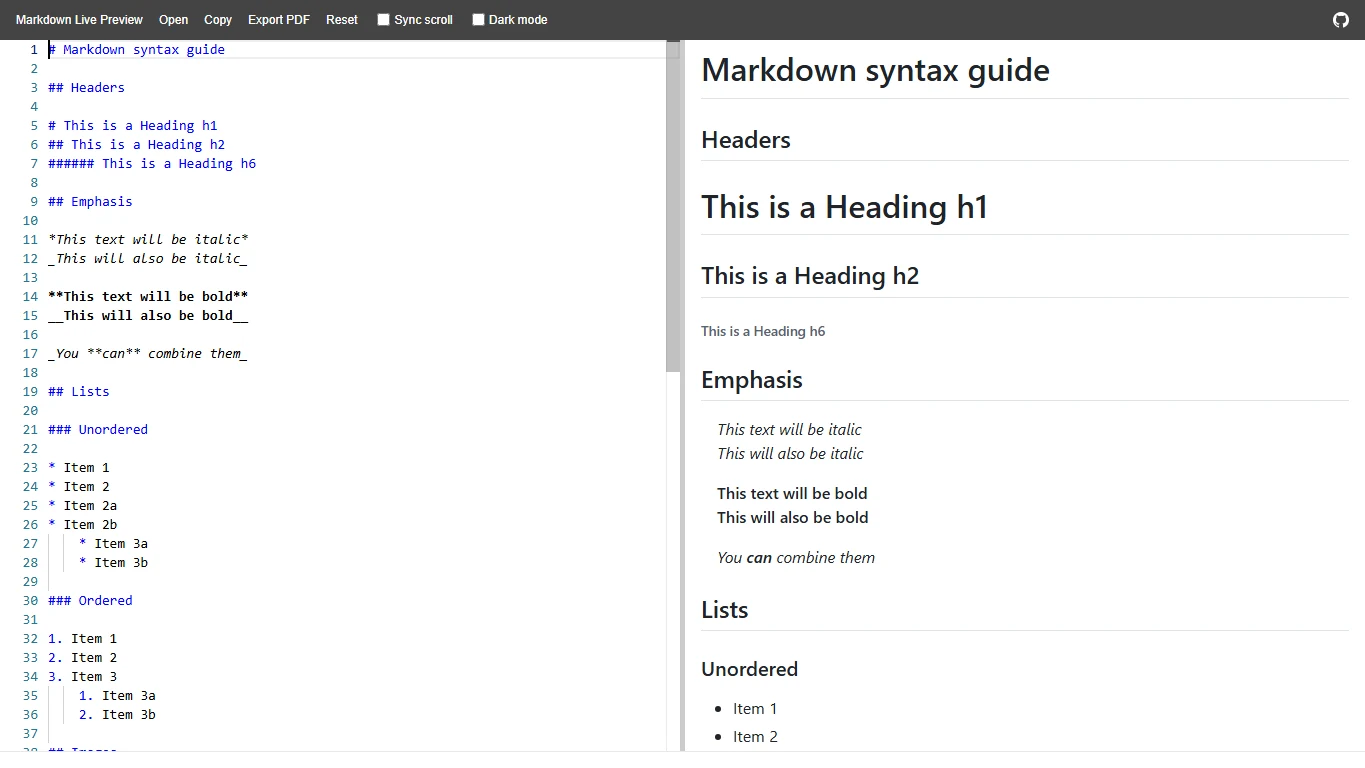Click Reset in the top bar
This screenshot has width=1365, height=768.
click(x=342, y=20)
